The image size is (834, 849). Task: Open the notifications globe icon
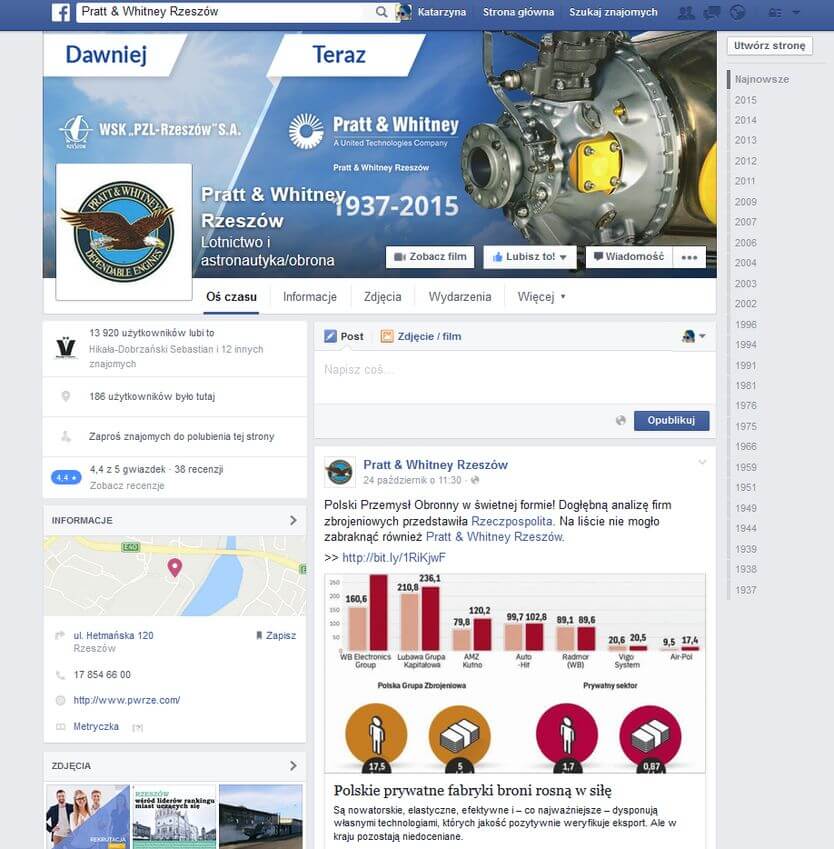tap(737, 12)
